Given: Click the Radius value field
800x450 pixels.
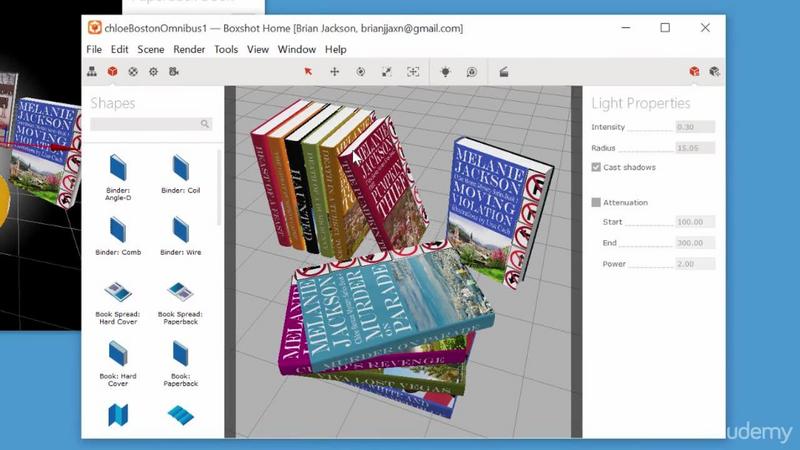Looking at the screenshot, I should pos(695,148).
